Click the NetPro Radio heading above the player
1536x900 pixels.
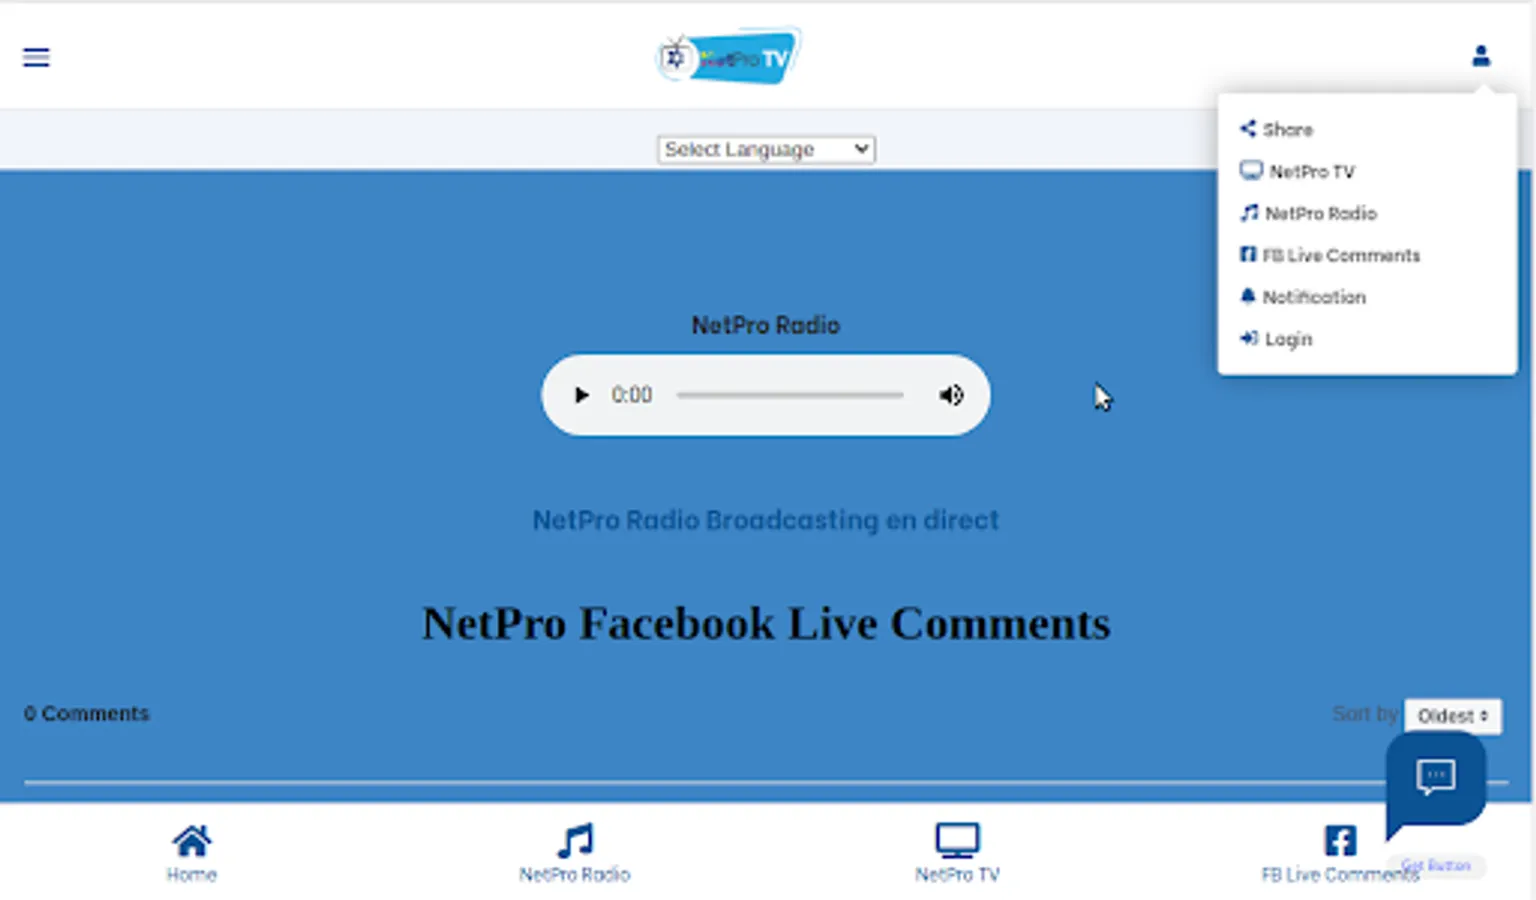766,325
